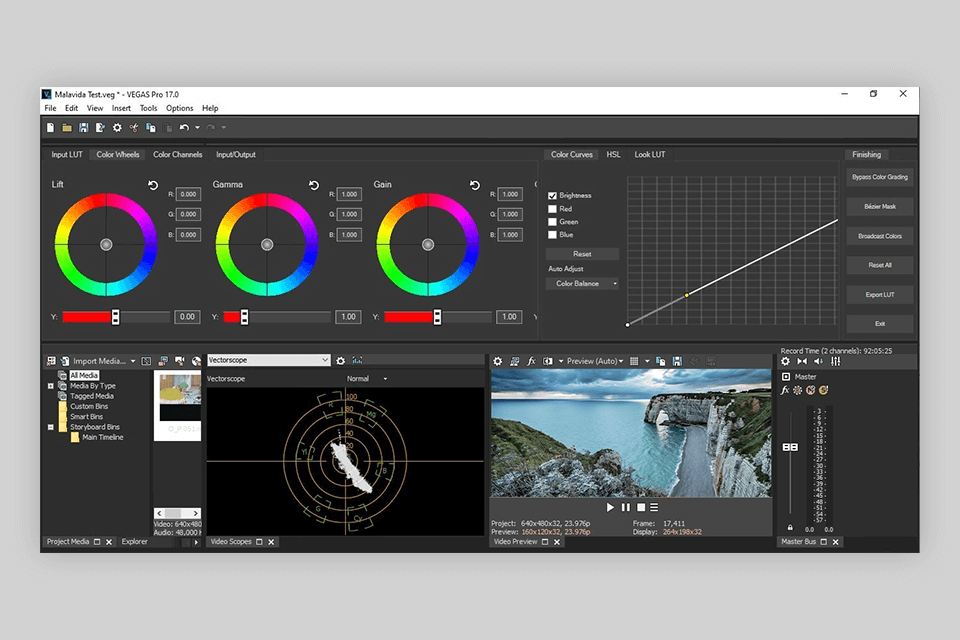Click the Save project floppy icon
This screenshot has width=960, height=640.
tap(83, 127)
